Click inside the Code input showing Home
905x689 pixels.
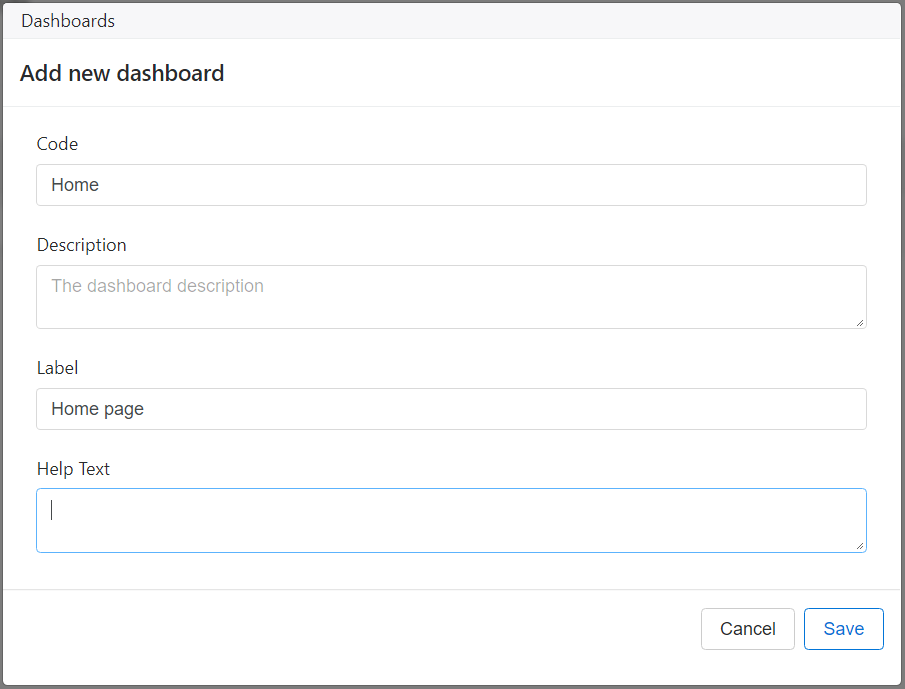pyautogui.click(x=450, y=185)
